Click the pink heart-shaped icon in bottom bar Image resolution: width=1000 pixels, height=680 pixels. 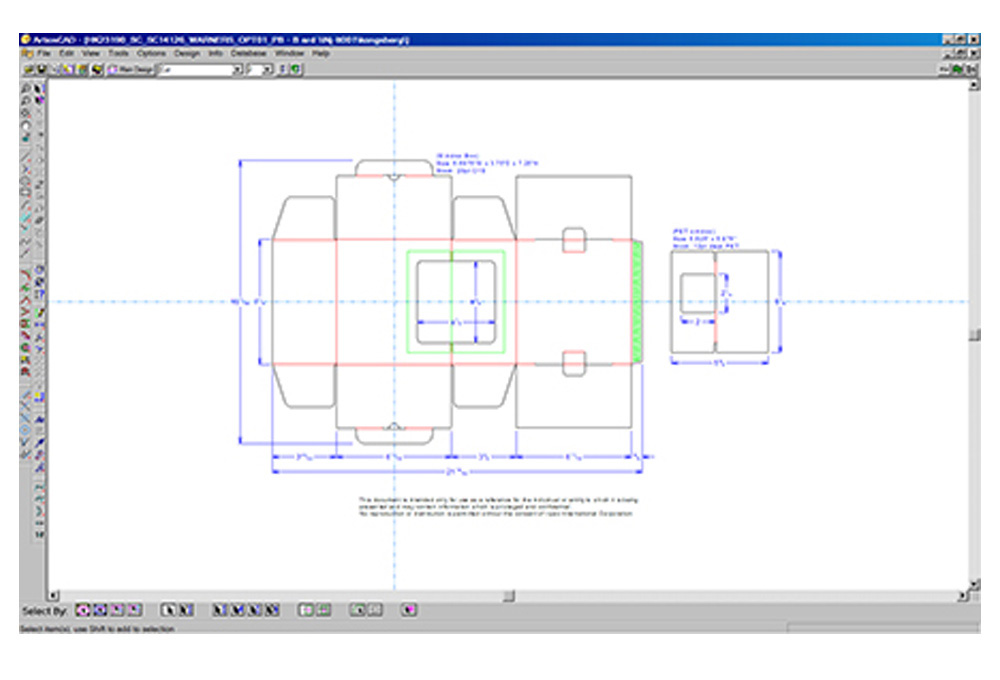[x=408, y=609]
